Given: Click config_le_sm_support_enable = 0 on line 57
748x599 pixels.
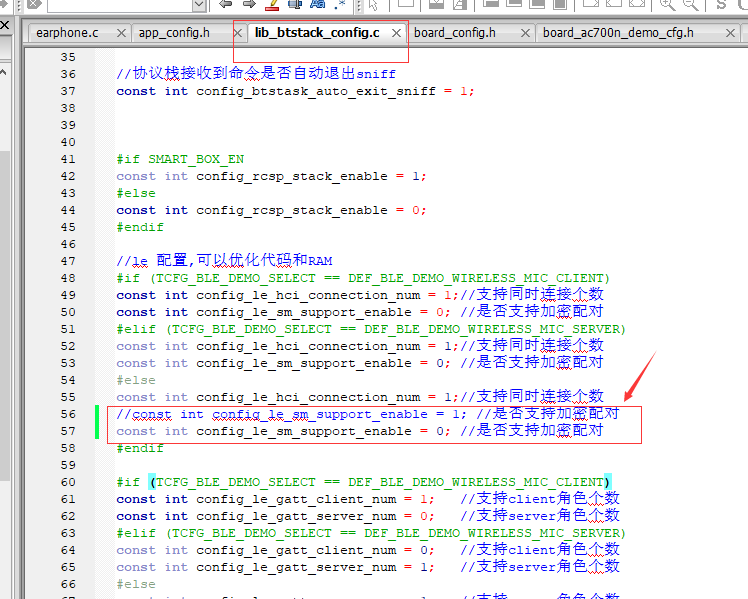Looking at the screenshot, I should pyautogui.click(x=360, y=431).
